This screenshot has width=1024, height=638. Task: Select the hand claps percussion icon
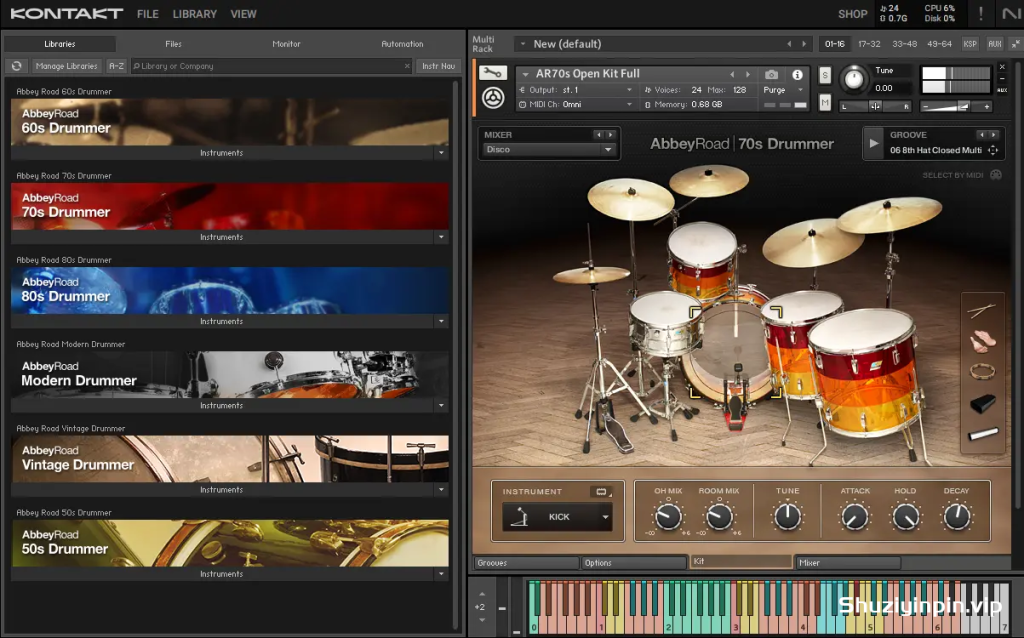[x=982, y=341]
